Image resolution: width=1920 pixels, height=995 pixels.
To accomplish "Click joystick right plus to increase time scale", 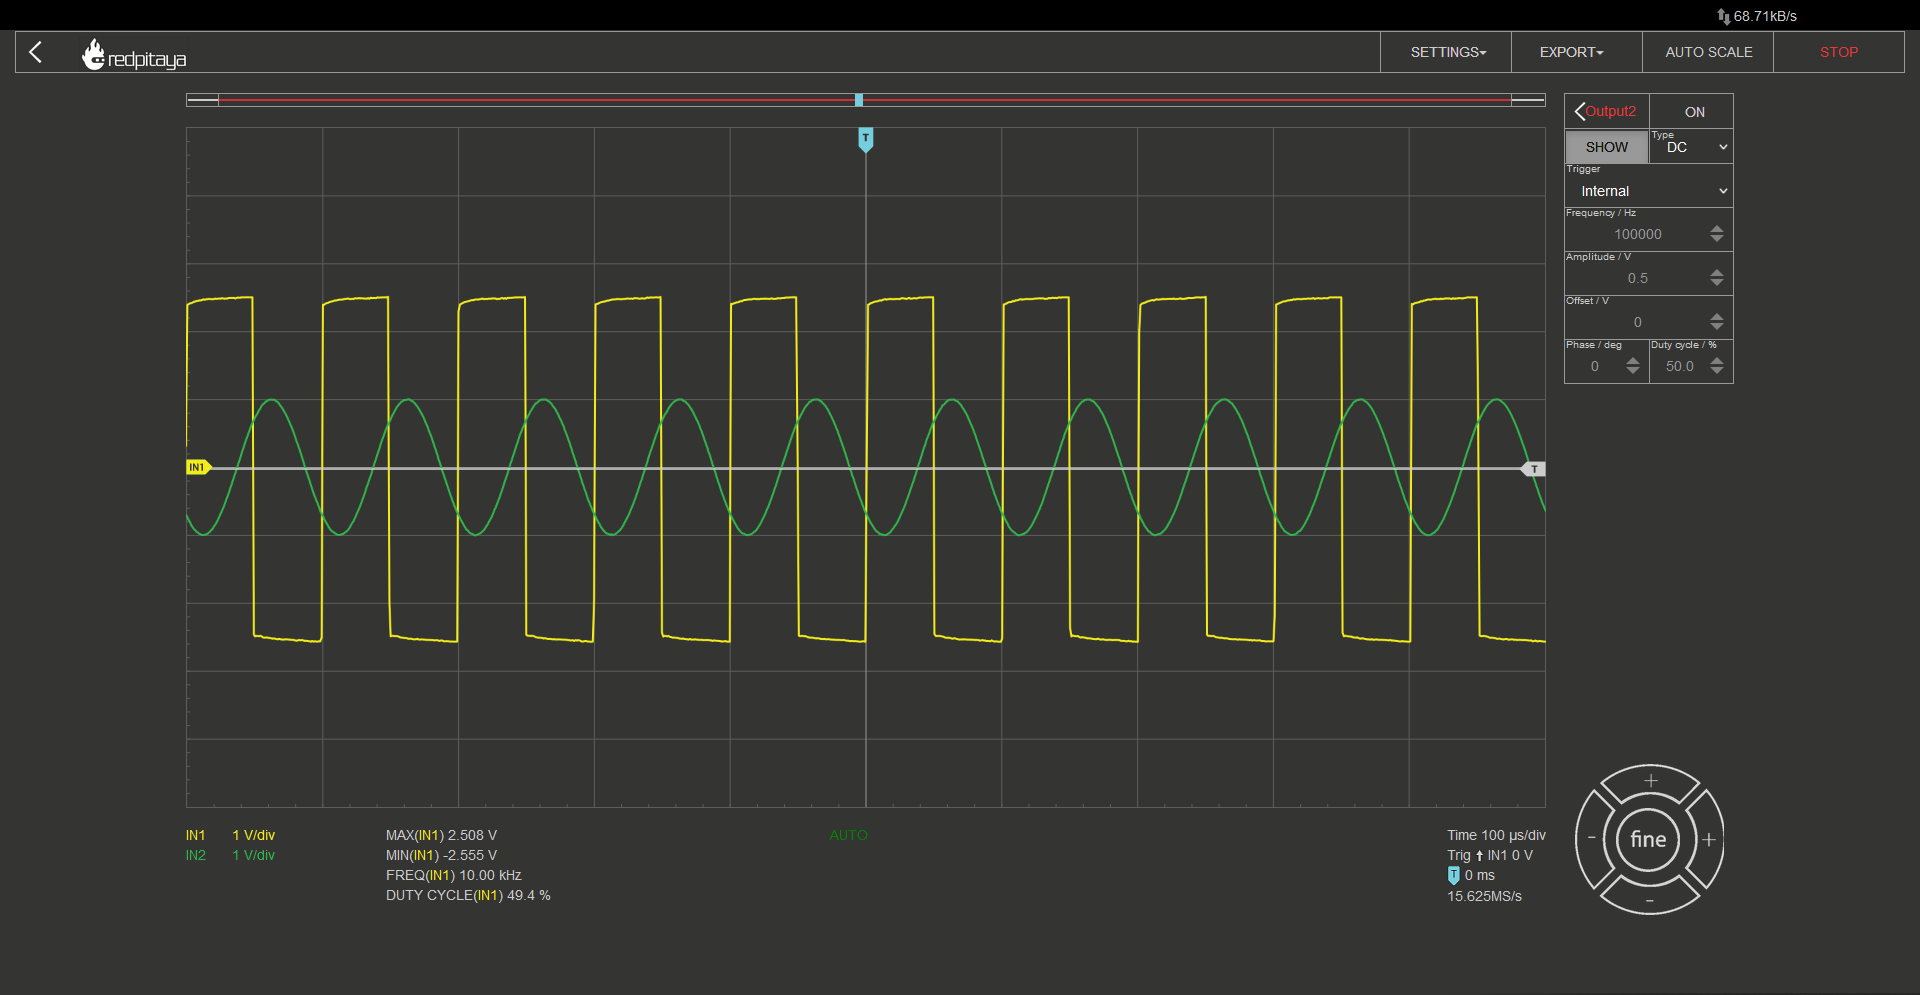I will pyautogui.click(x=1709, y=840).
